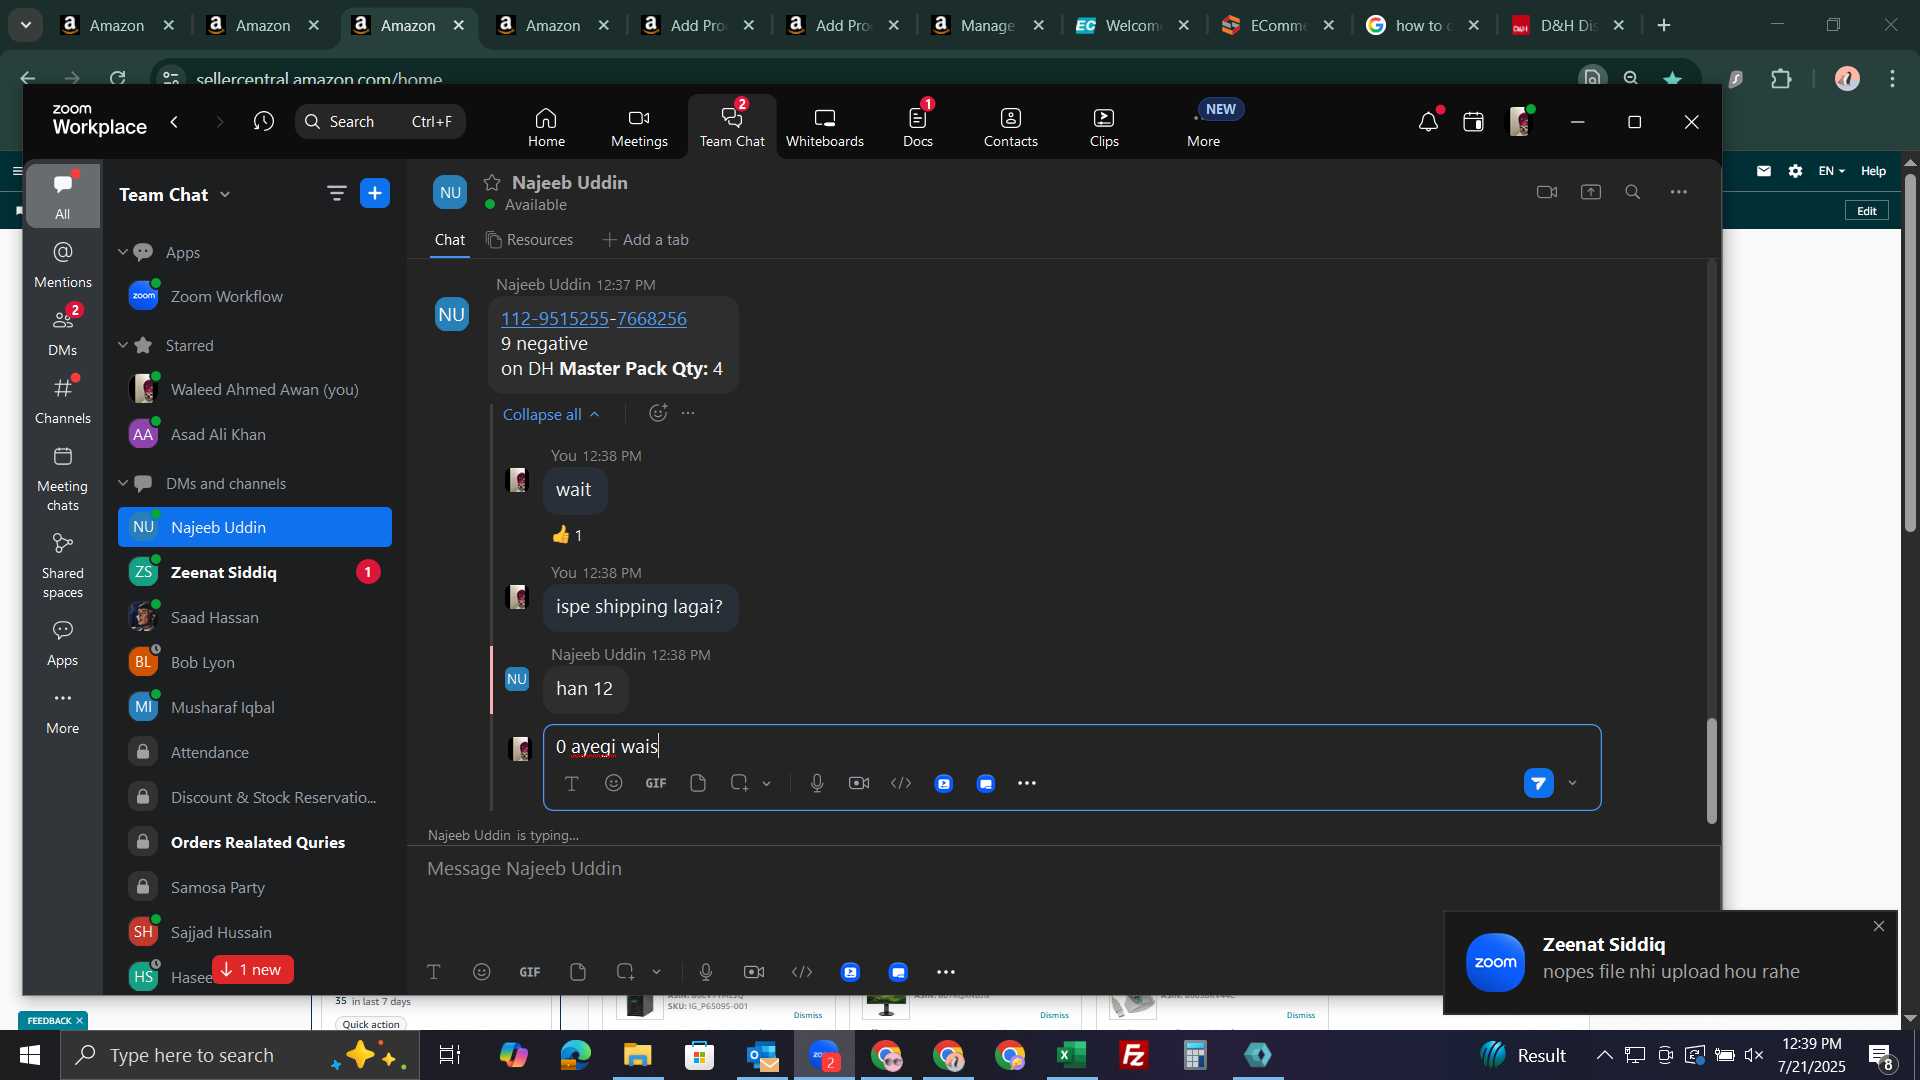Viewport: 1920px width, 1080px height.
Task: Open profile avatar menu in Zoom
Action: 1520,122
